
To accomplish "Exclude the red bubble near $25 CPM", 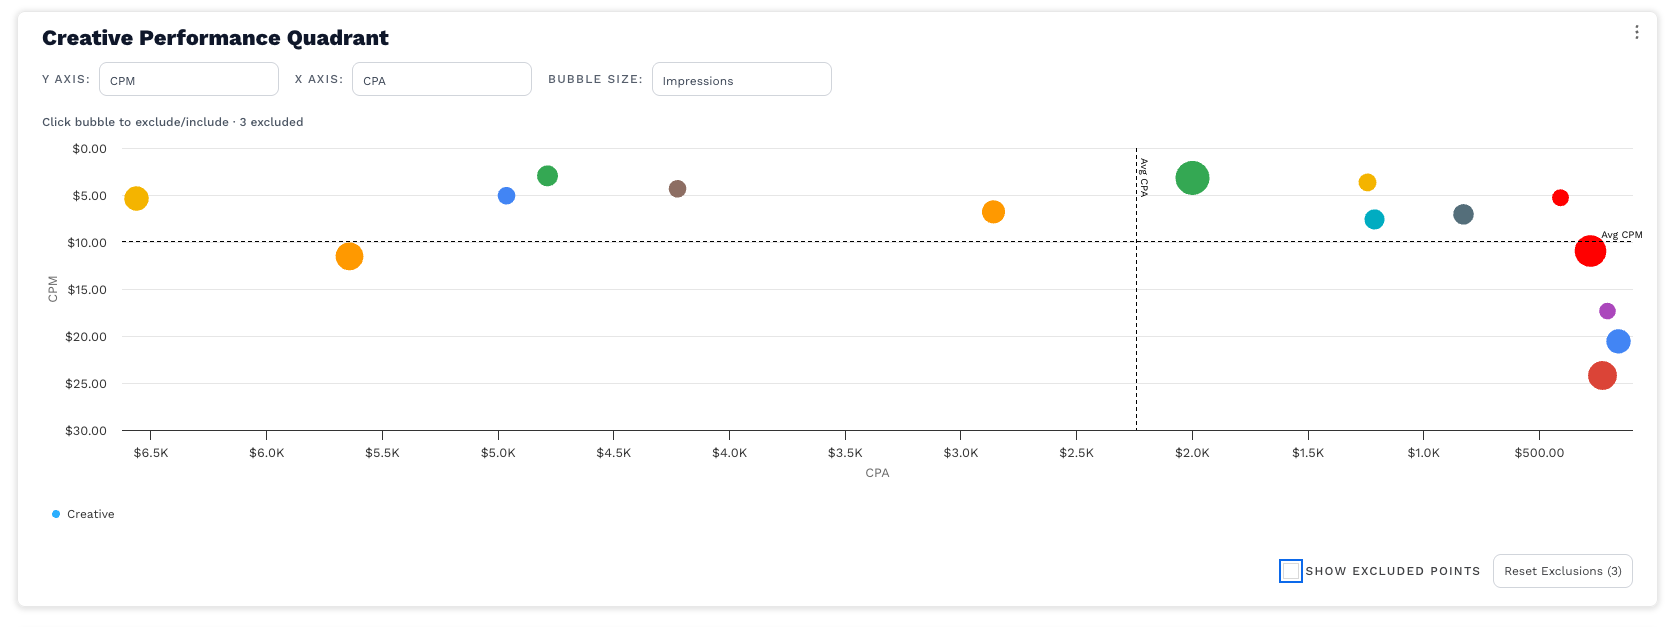I will [x=1602, y=376].
